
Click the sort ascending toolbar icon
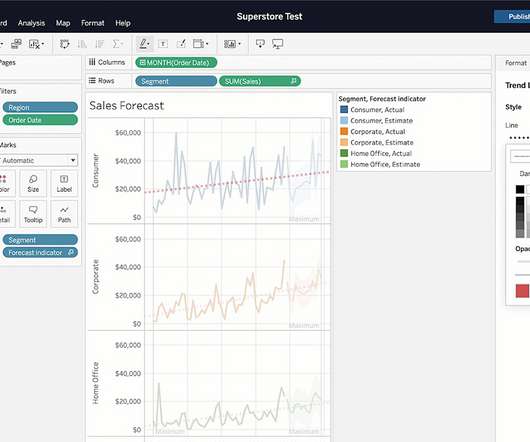tap(82, 44)
